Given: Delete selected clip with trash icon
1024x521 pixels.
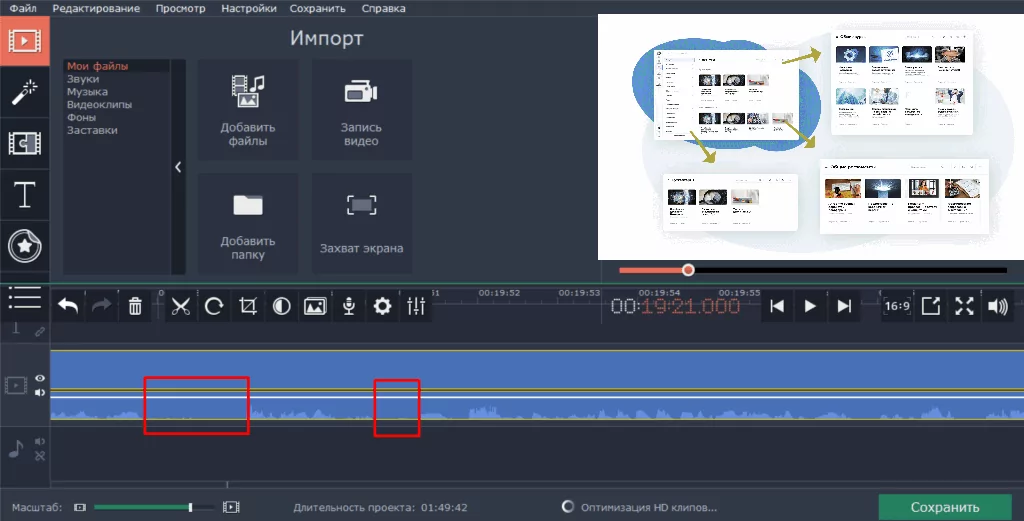Looking at the screenshot, I should pyautogui.click(x=135, y=306).
